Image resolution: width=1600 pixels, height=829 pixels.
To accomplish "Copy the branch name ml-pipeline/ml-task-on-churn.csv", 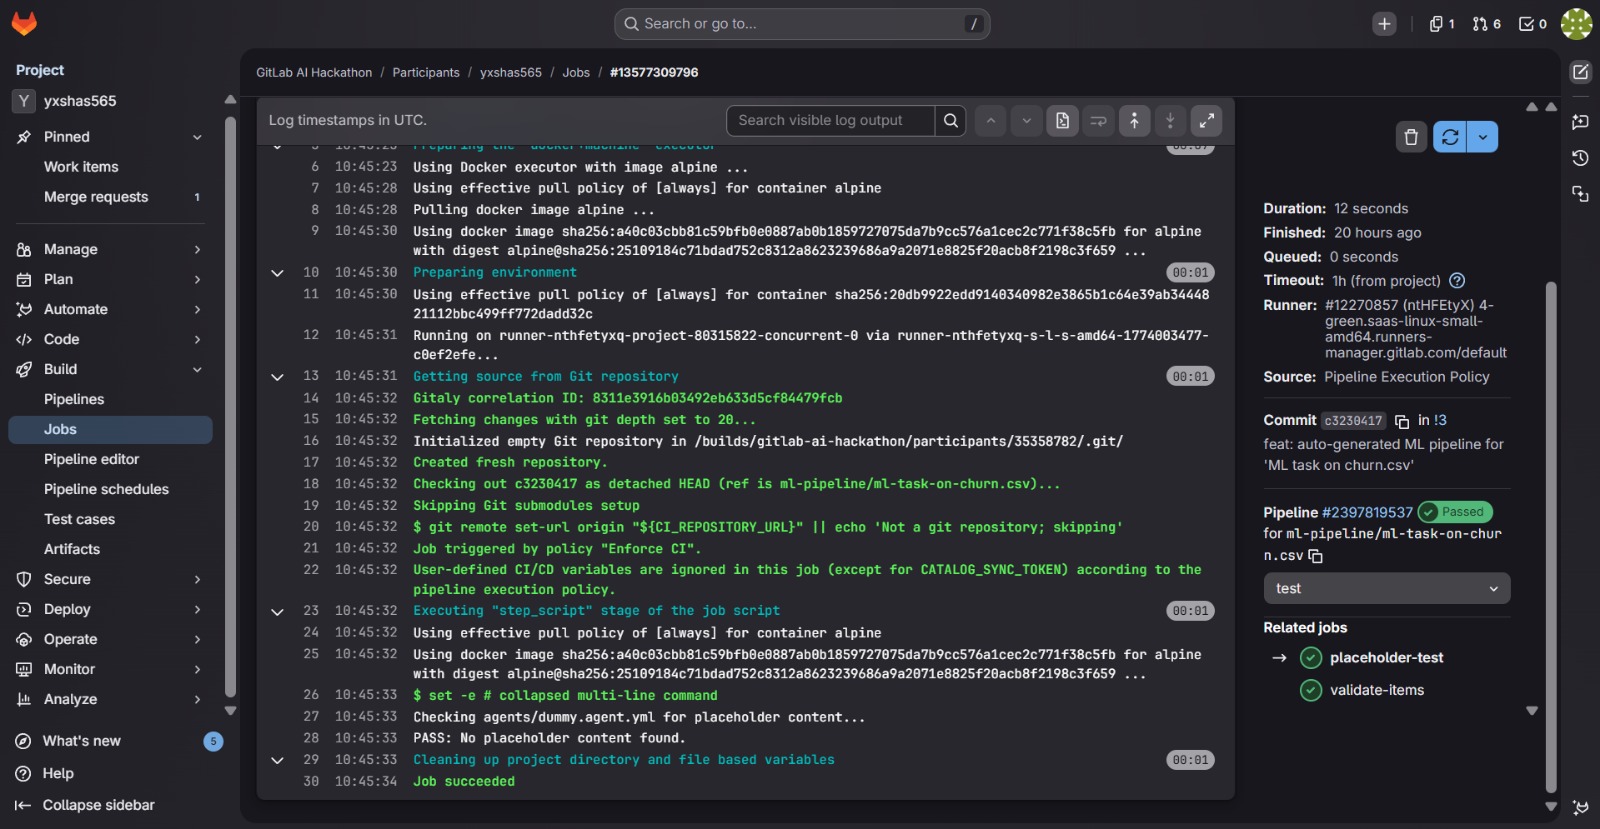I will coord(1315,556).
